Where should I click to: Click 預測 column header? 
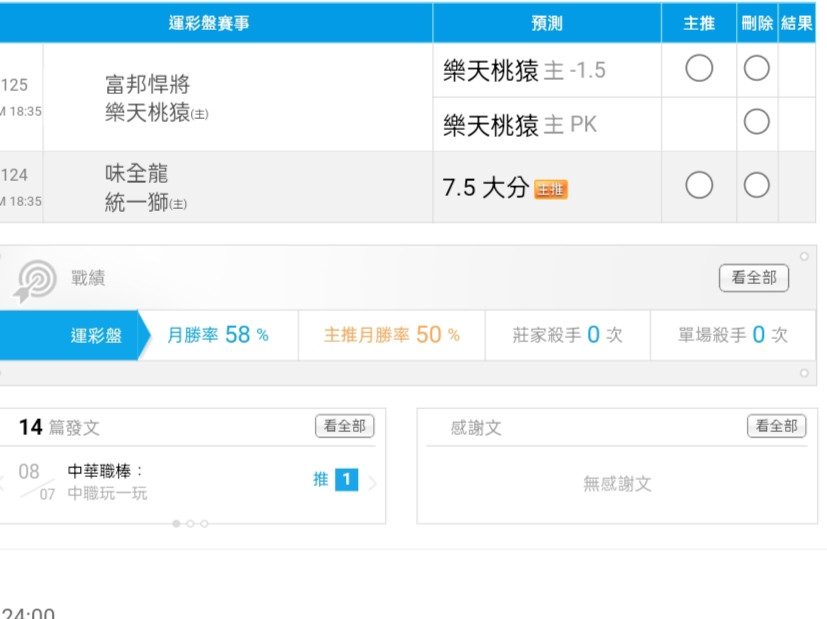pyautogui.click(x=547, y=23)
